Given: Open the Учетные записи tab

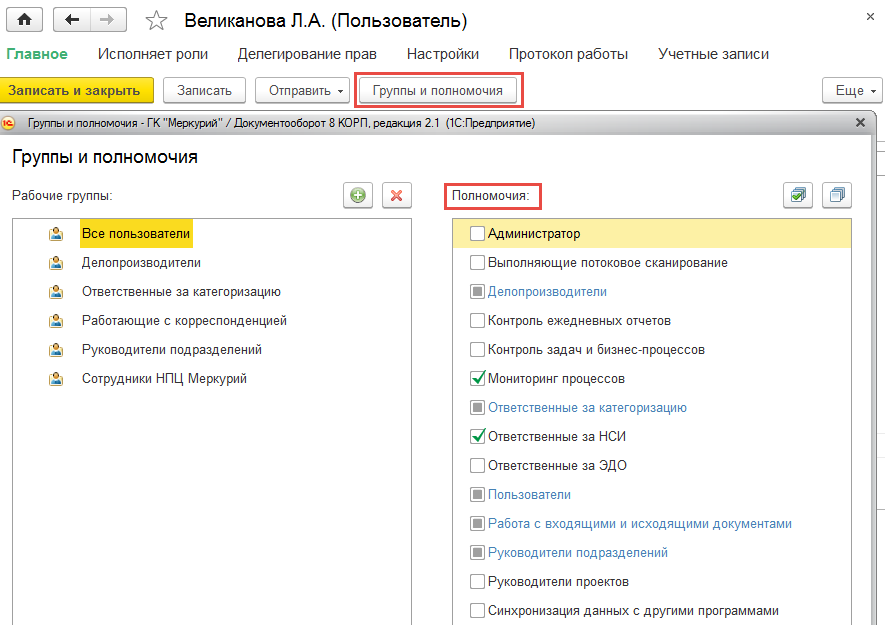Looking at the screenshot, I should [713, 54].
